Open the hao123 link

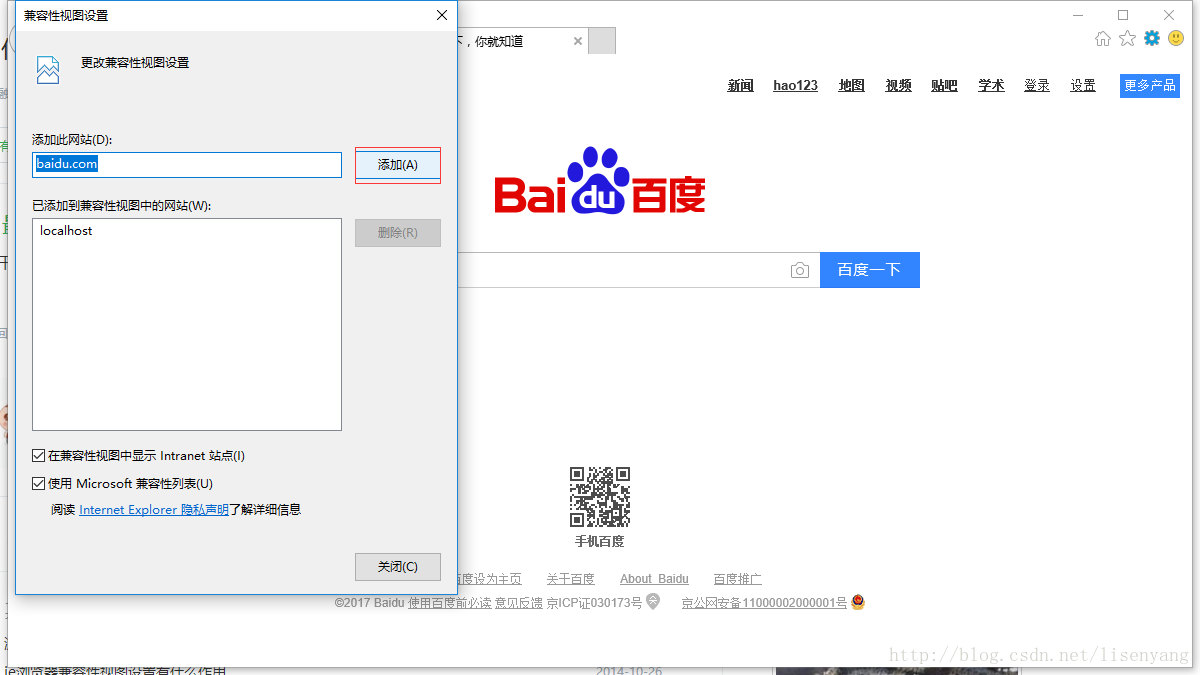click(795, 85)
